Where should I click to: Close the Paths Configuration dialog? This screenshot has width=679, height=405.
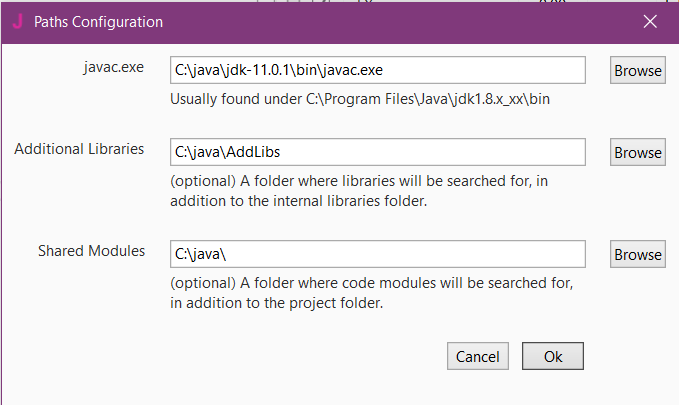[x=650, y=21]
